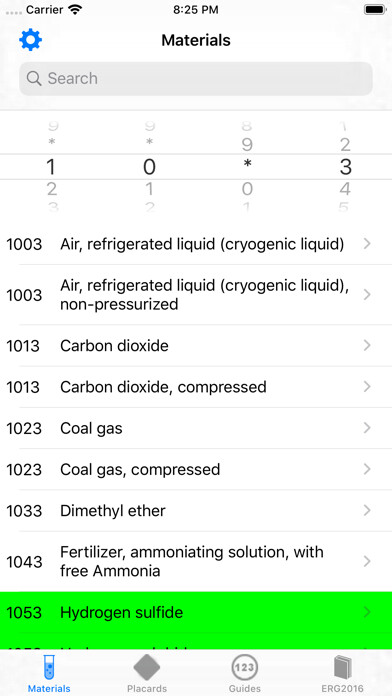
Task: Open the ERG2016 book icon
Action: 342,667
